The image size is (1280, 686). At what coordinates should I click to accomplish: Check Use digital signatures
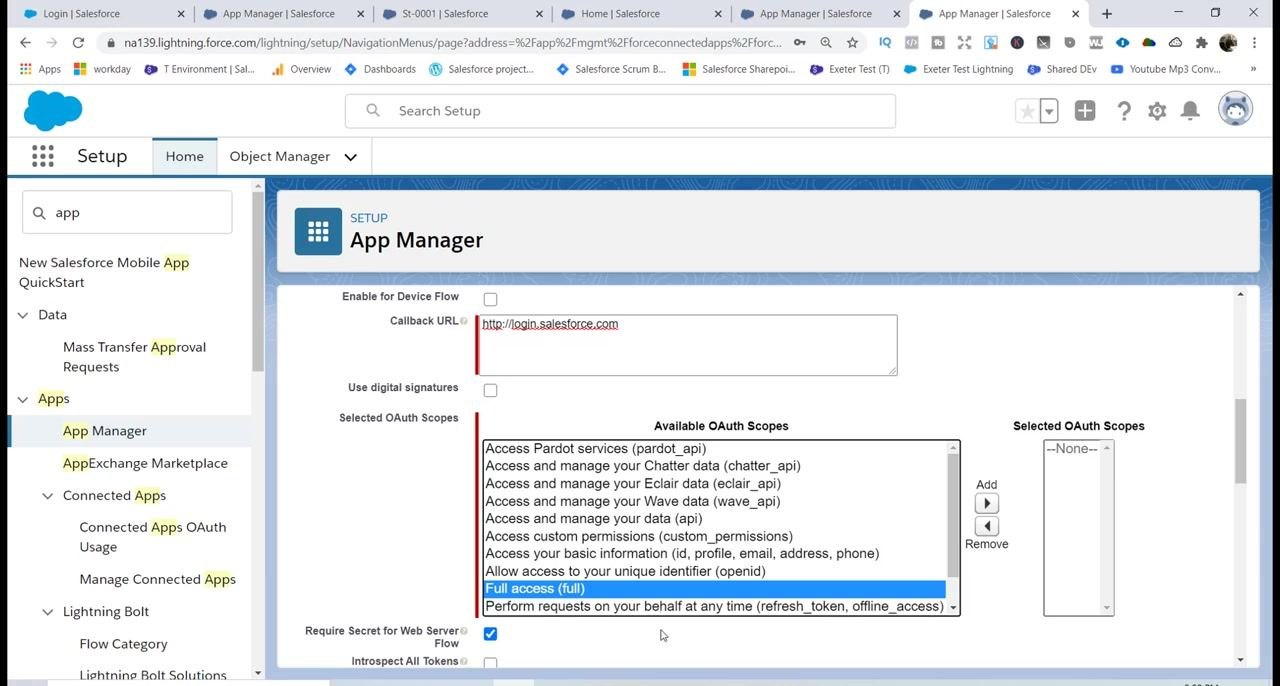pyautogui.click(x=490, y=390)
